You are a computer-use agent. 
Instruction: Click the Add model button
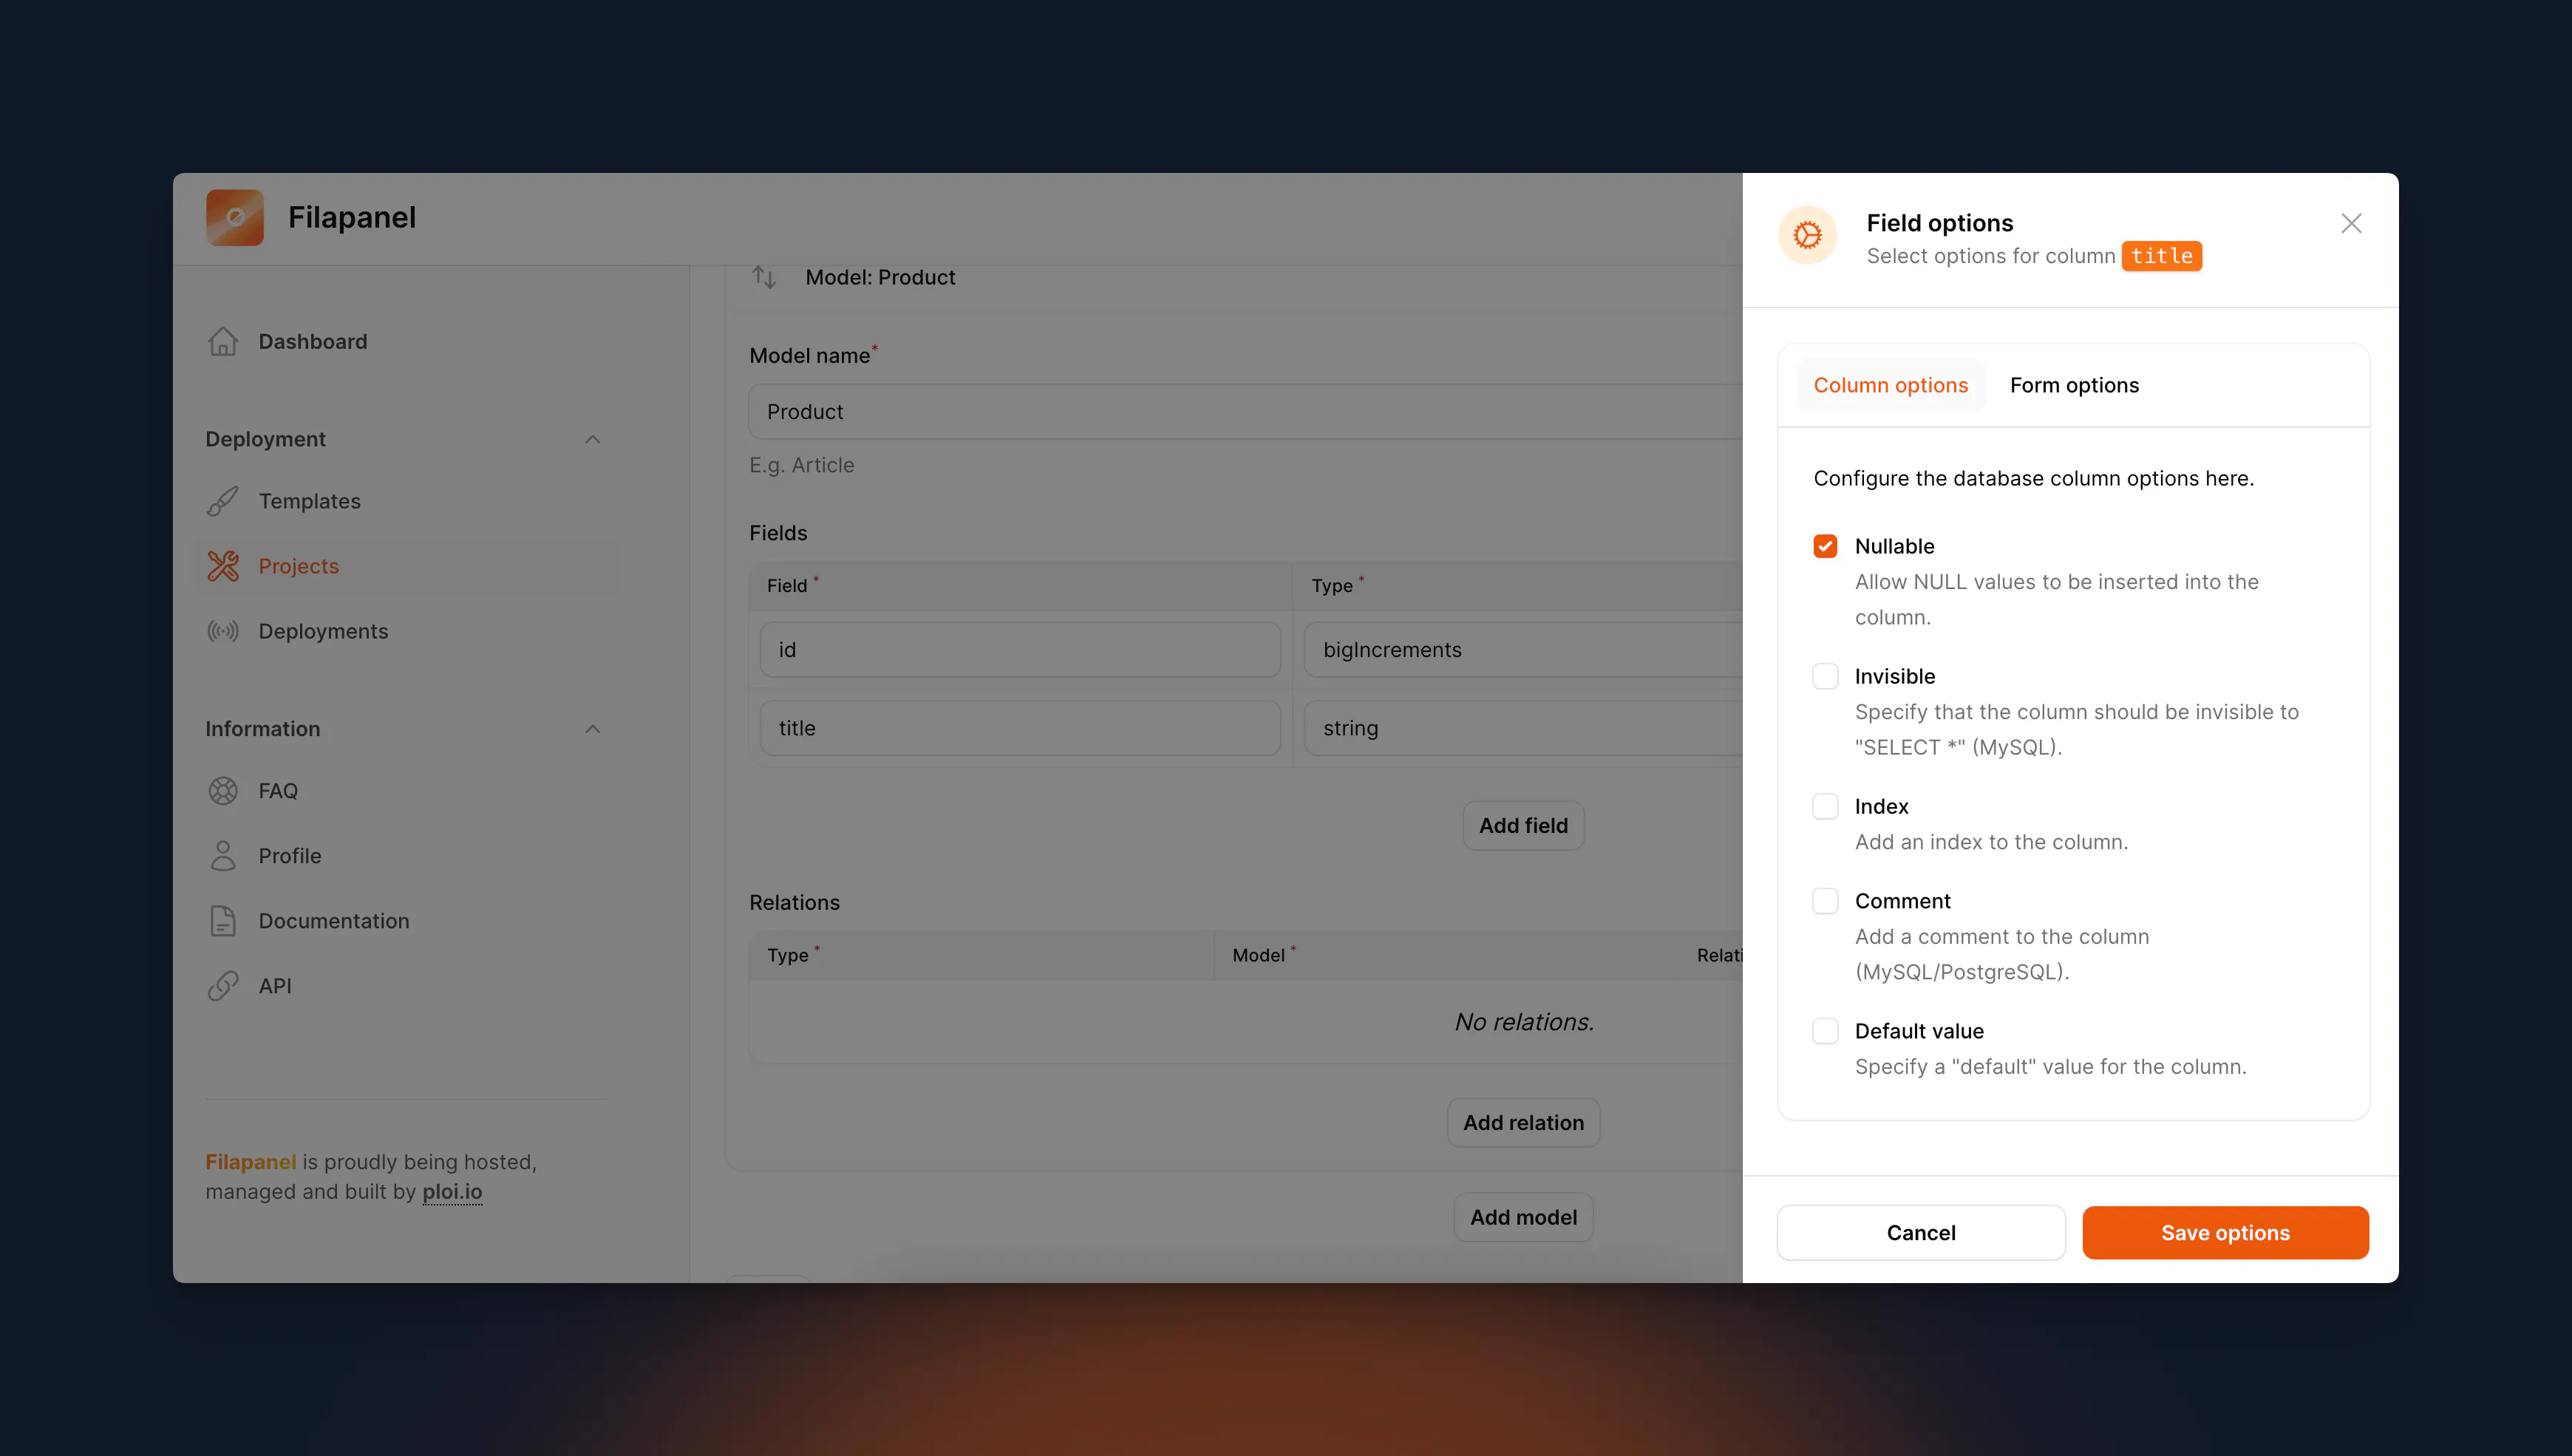pos(1524,1217)
